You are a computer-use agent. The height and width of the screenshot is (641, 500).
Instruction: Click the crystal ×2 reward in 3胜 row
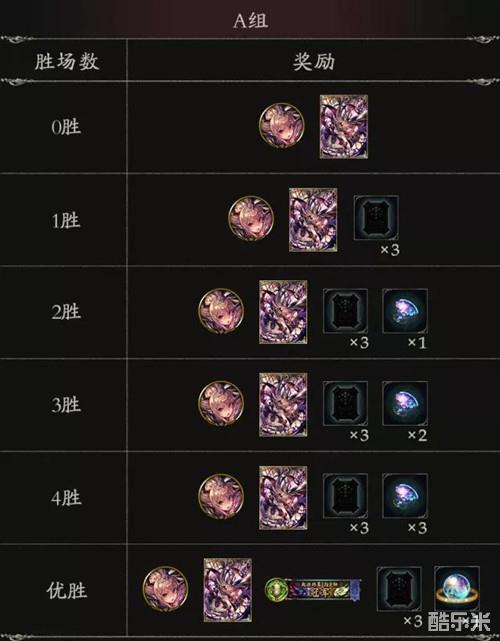pos(405,403)
